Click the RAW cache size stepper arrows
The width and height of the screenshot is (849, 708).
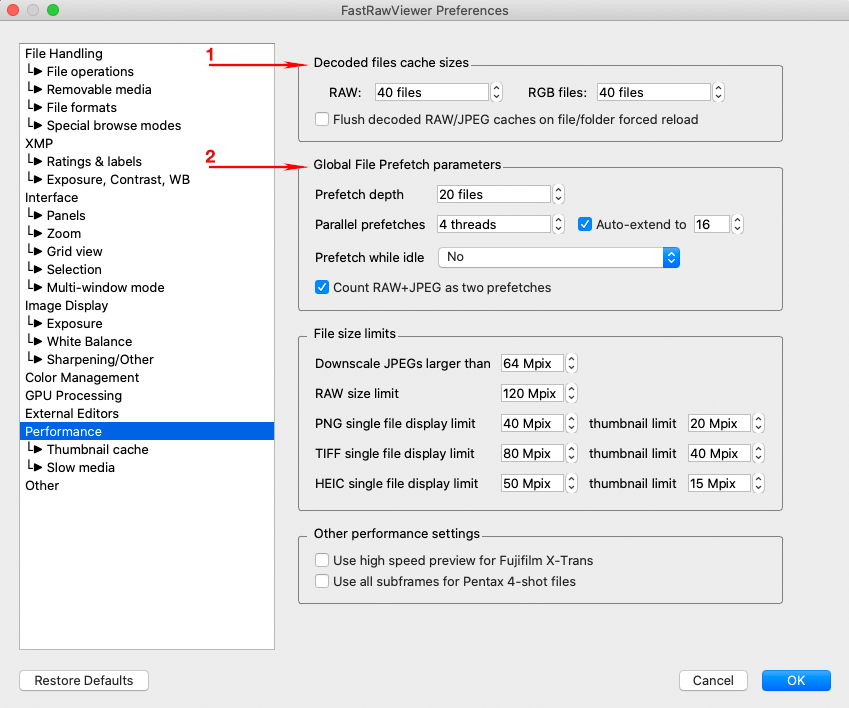pyautogui.click(x=497, y=93)
